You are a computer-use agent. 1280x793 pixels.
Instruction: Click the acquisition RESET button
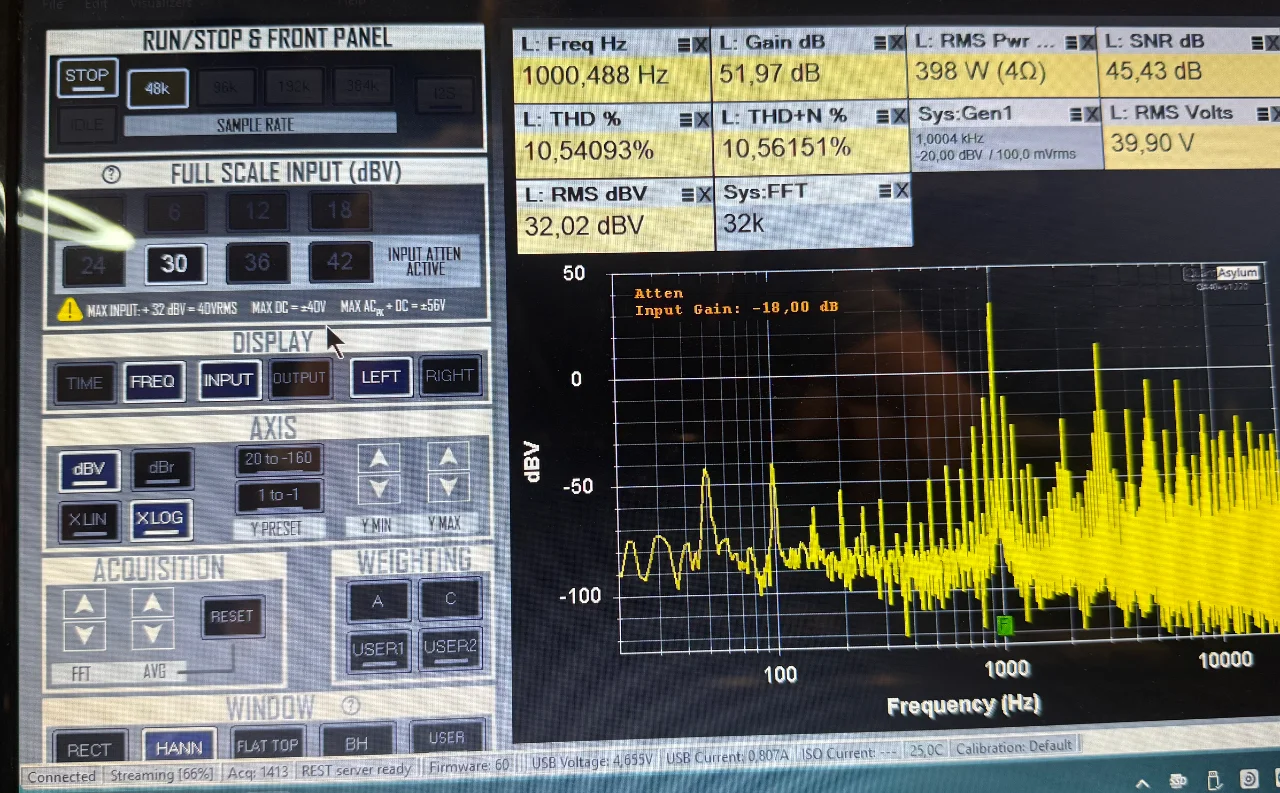coord(232,617)
